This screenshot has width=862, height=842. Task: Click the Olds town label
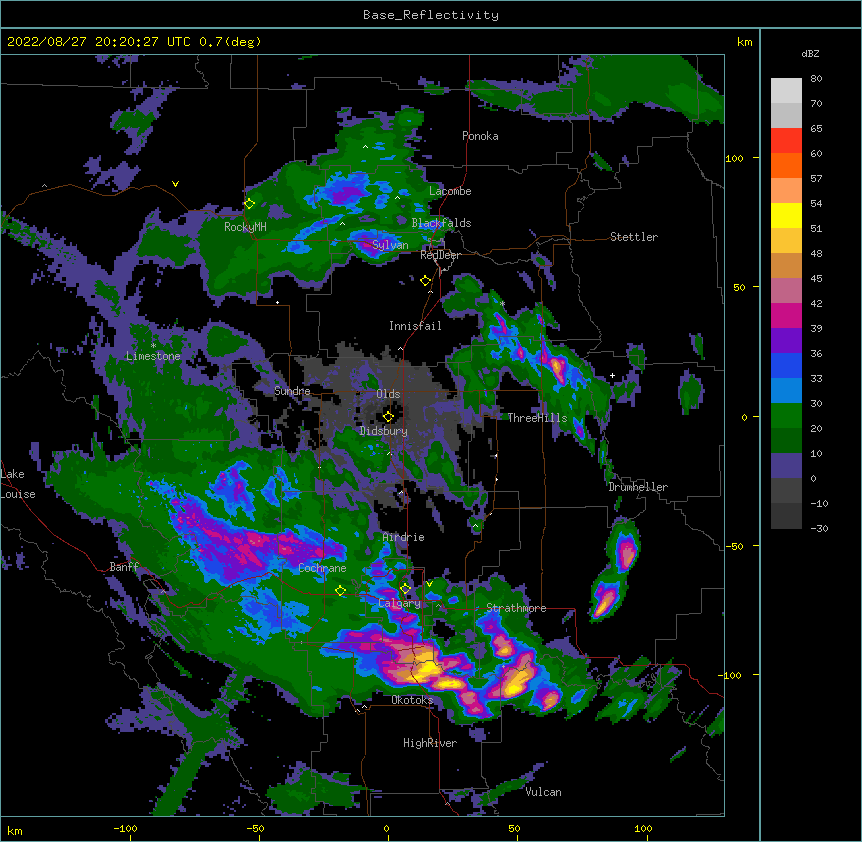388,394
